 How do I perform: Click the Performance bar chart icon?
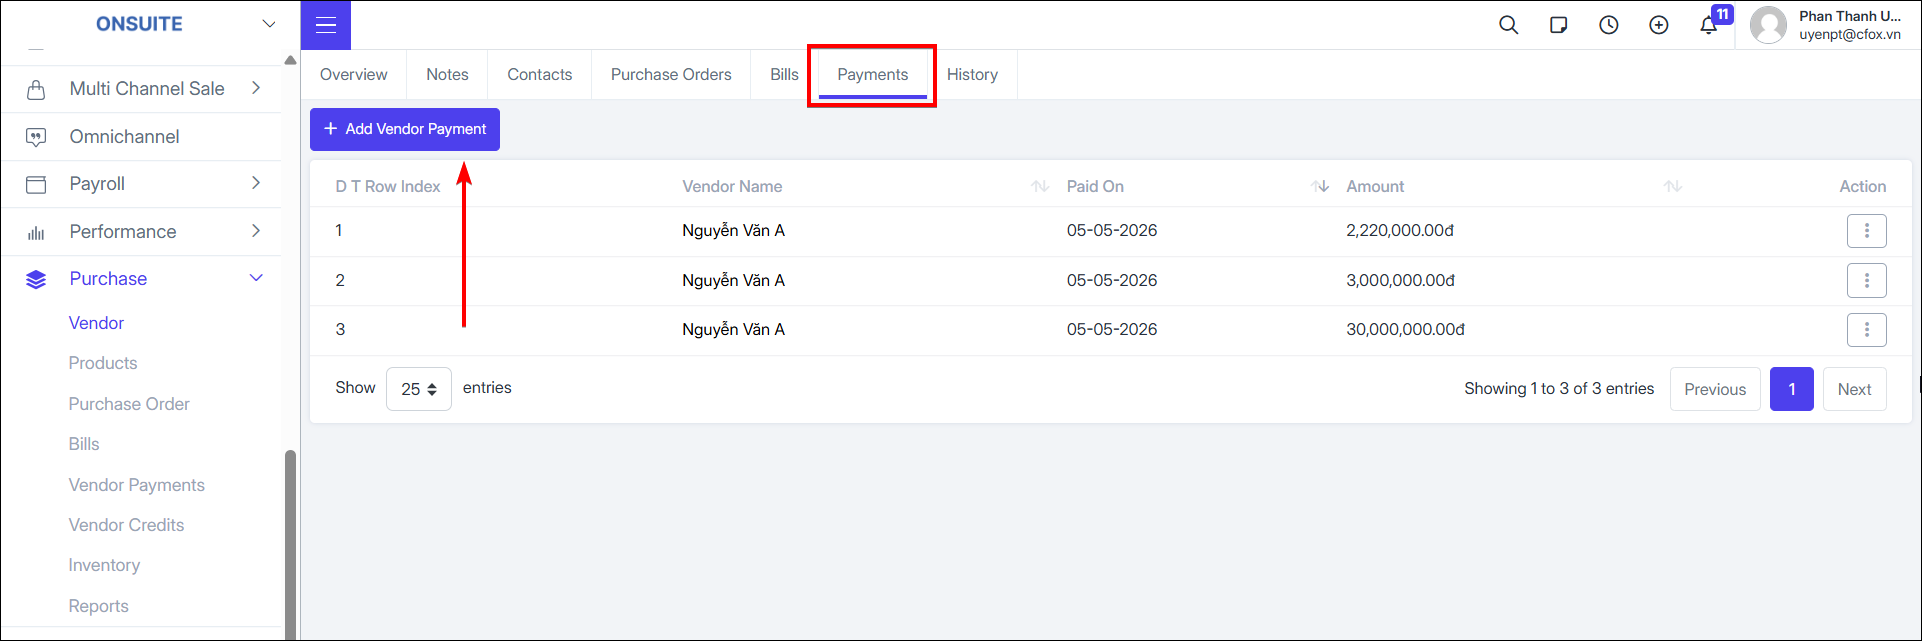[36, 232]
